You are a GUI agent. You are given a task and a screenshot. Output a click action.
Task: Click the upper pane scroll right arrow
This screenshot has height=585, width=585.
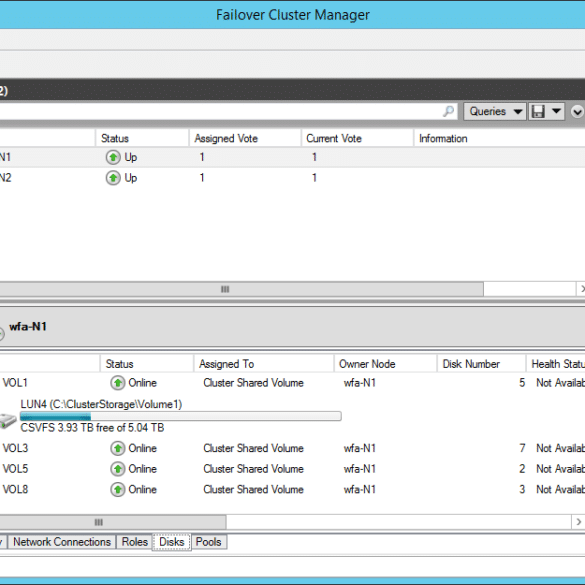[x=581, y=289]
